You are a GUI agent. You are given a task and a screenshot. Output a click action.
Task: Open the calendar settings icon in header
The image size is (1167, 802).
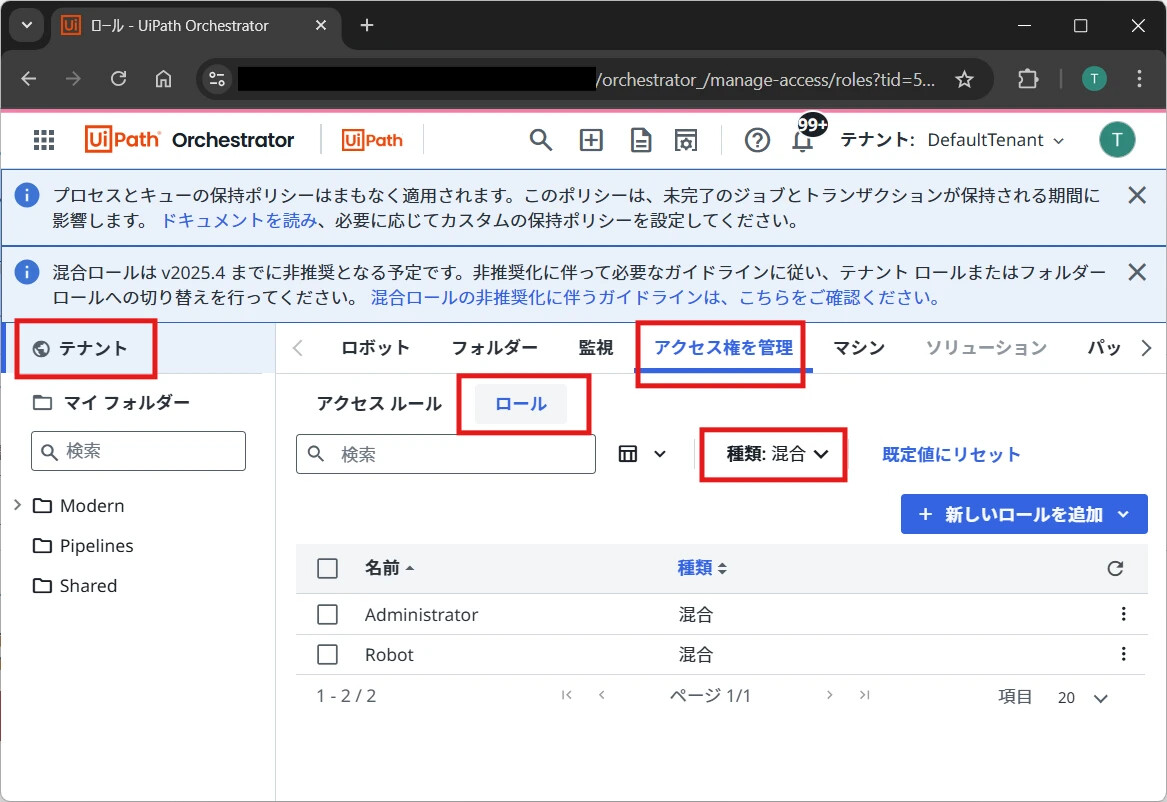click(686, 140)
